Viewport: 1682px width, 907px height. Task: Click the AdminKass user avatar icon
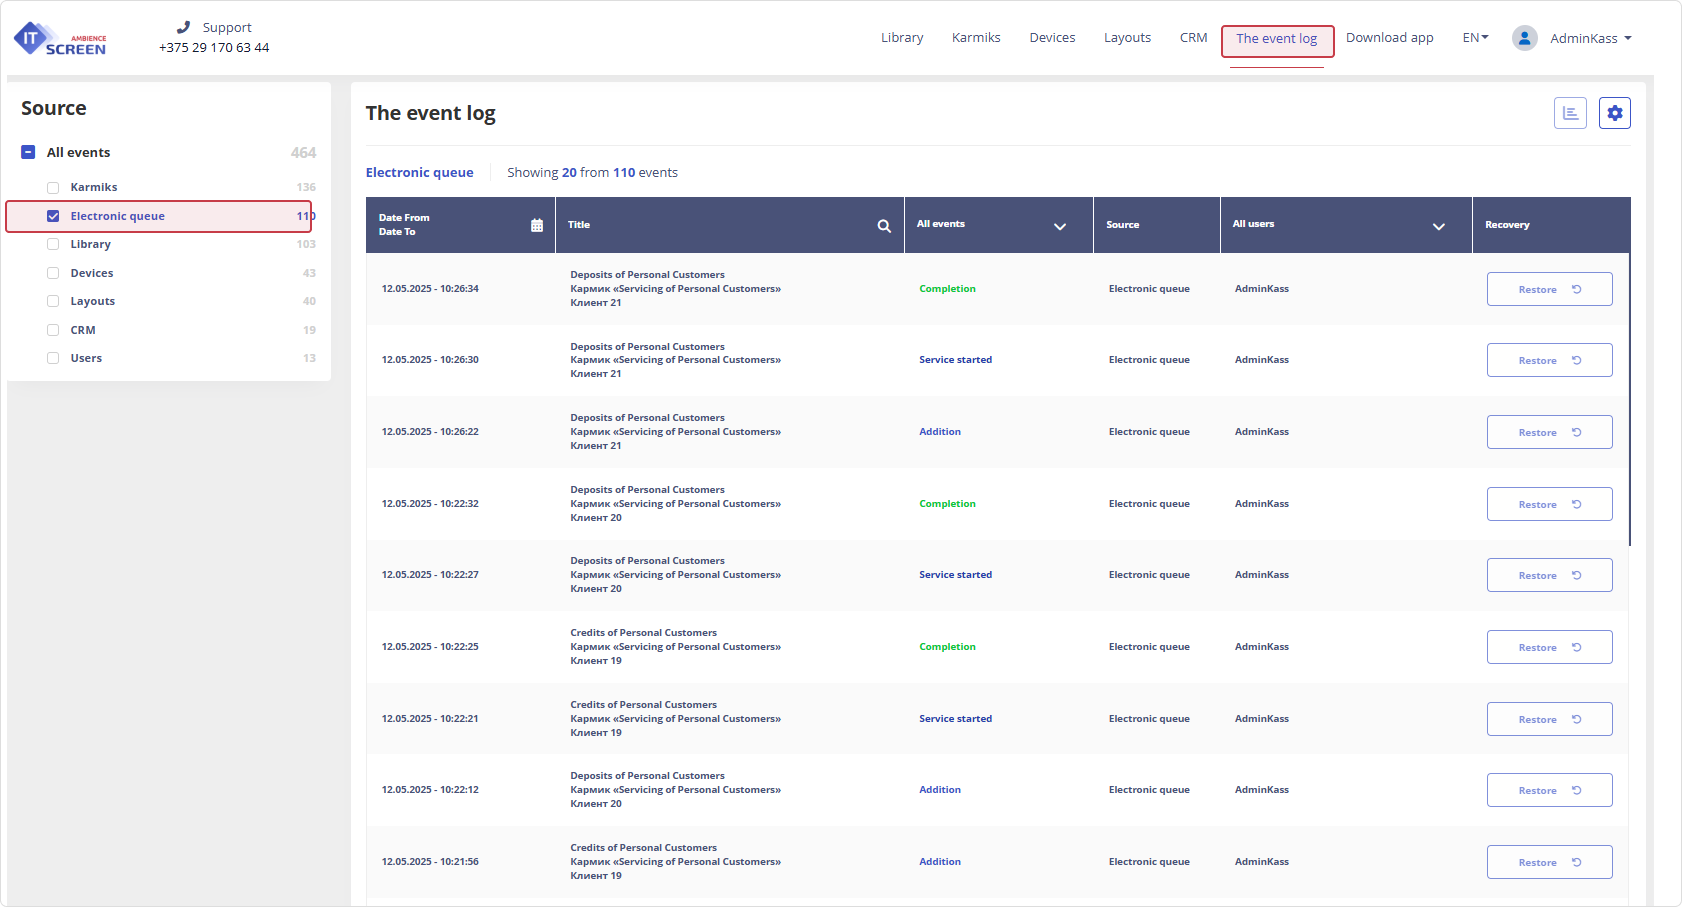pyautogui.click(x=1524, y=38)
